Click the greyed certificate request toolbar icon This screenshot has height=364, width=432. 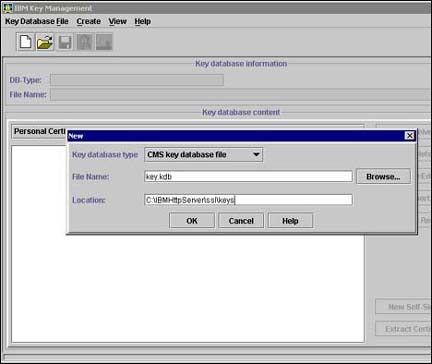click(84, 42)
